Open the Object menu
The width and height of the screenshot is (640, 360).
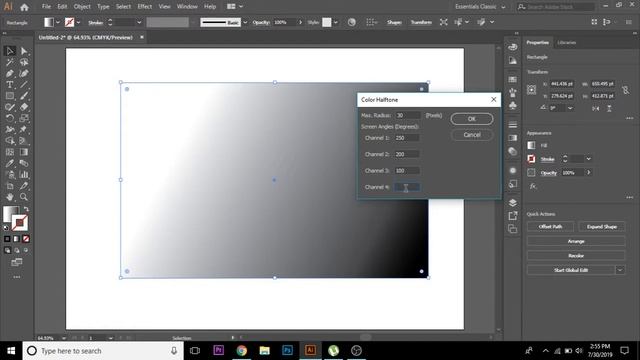82,7
